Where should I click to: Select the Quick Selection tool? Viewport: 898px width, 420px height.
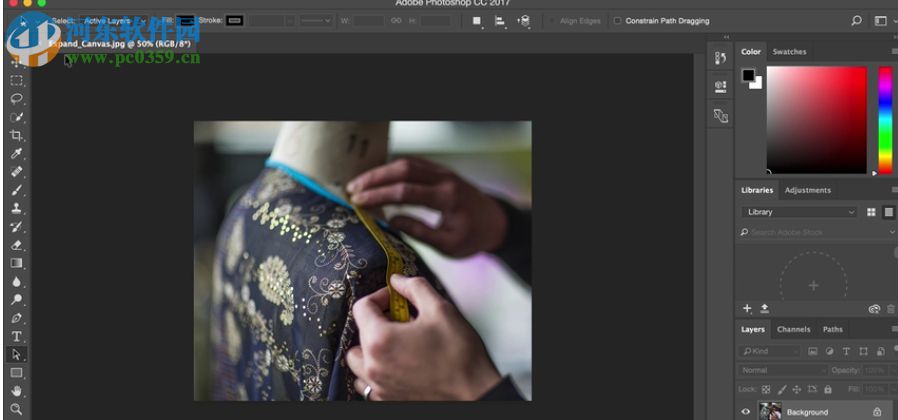click(16, 117)
